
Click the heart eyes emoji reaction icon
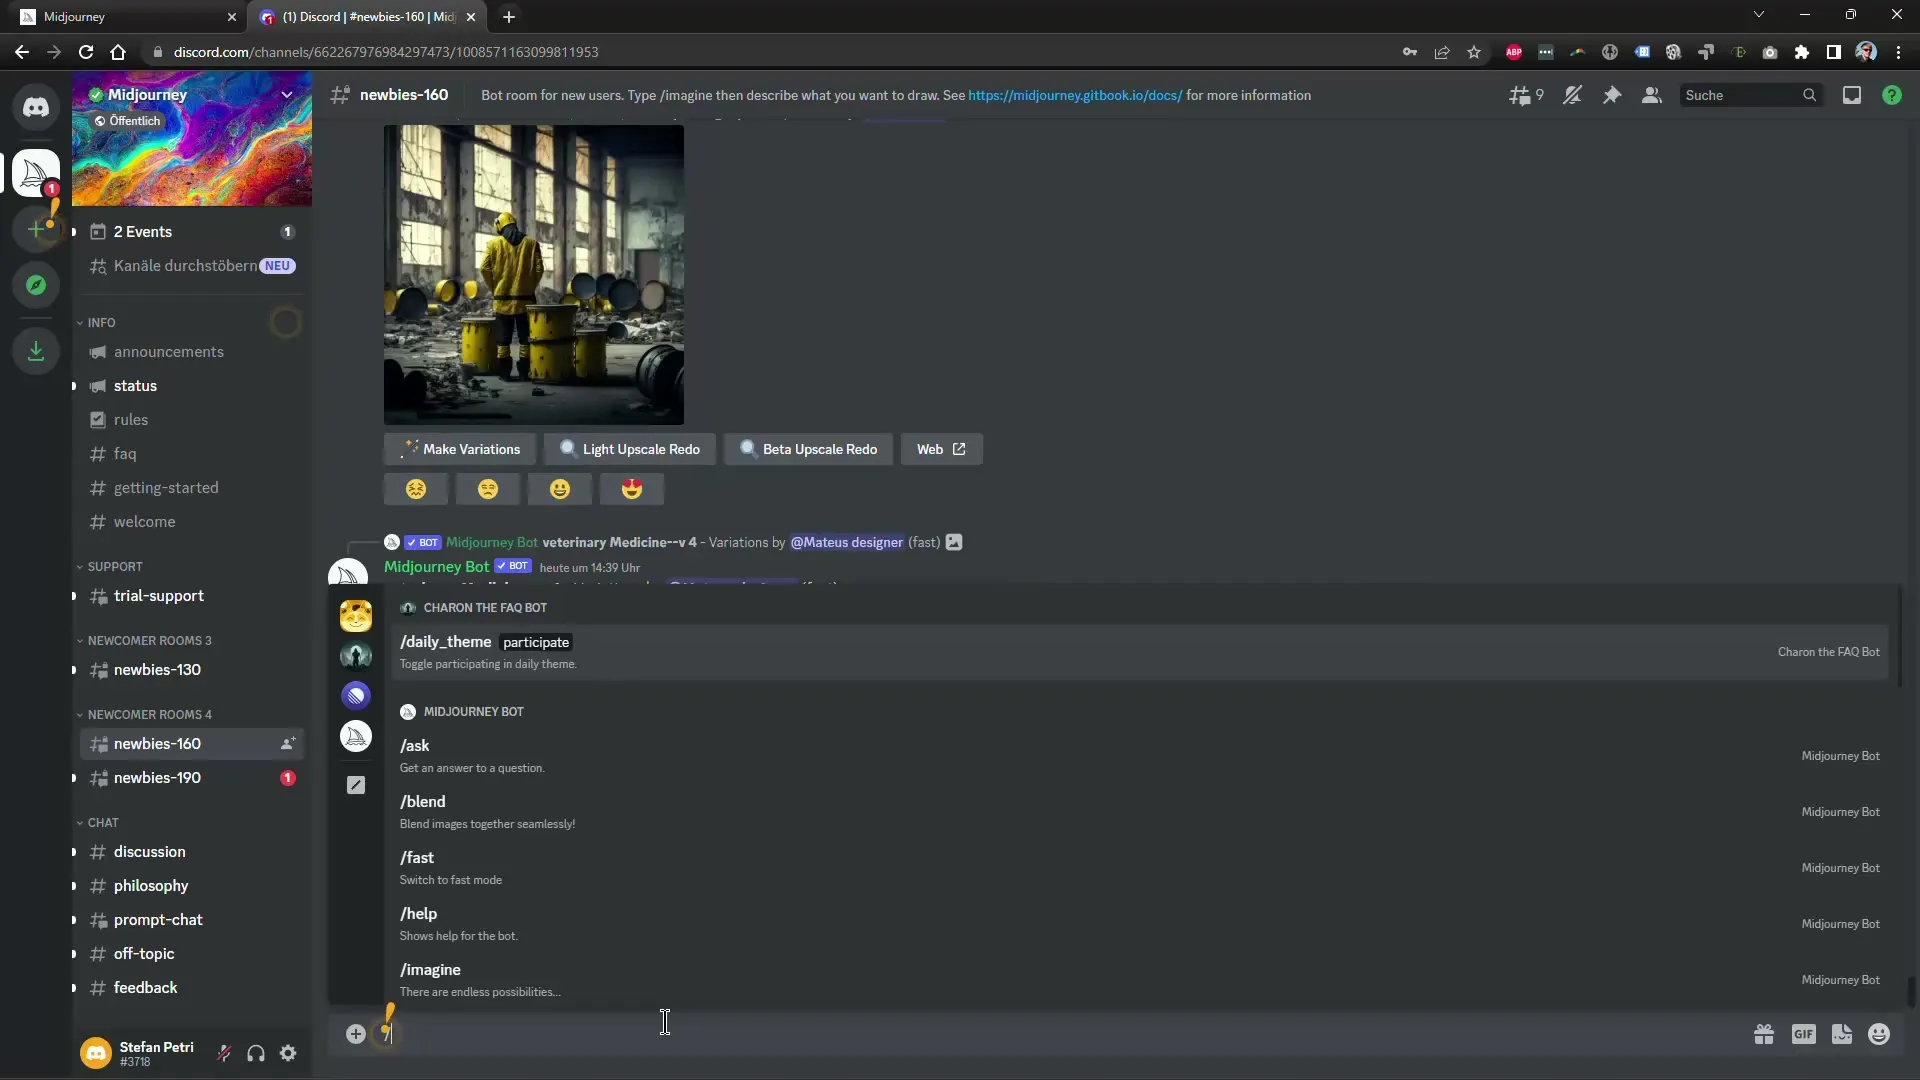tap(632, 489)
